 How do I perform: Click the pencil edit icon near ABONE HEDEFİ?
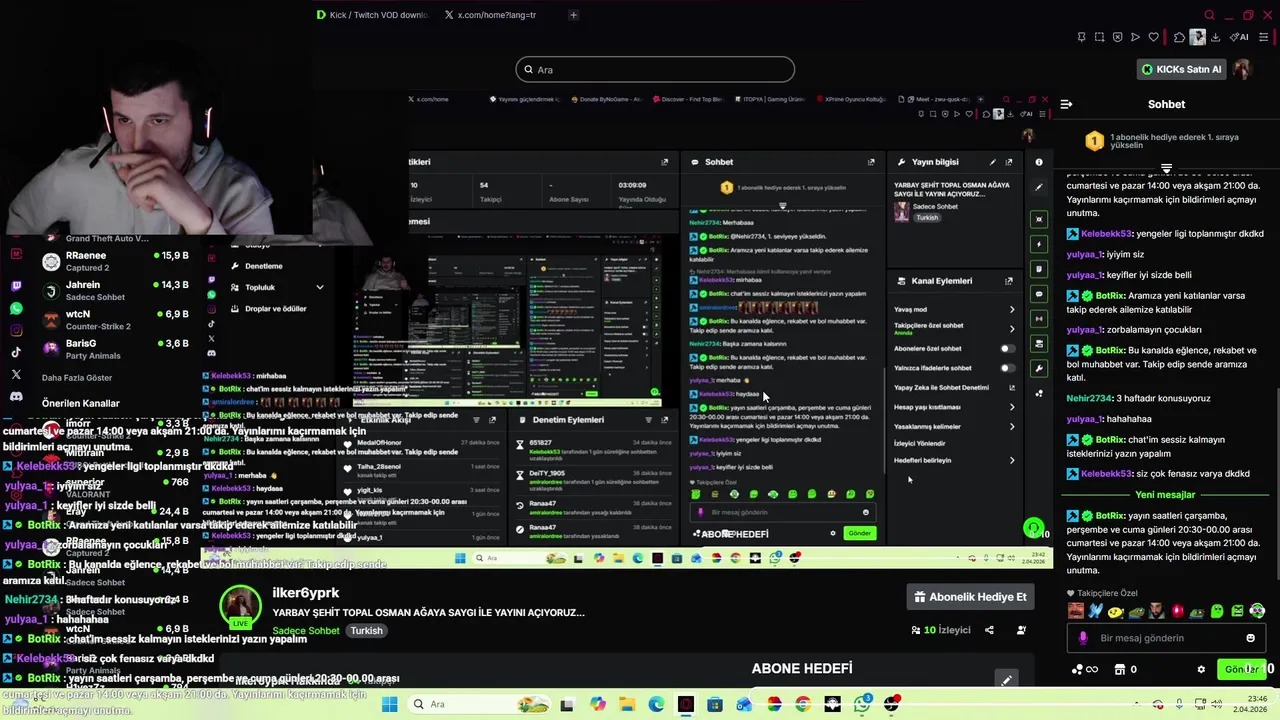tap(1007, 680)
